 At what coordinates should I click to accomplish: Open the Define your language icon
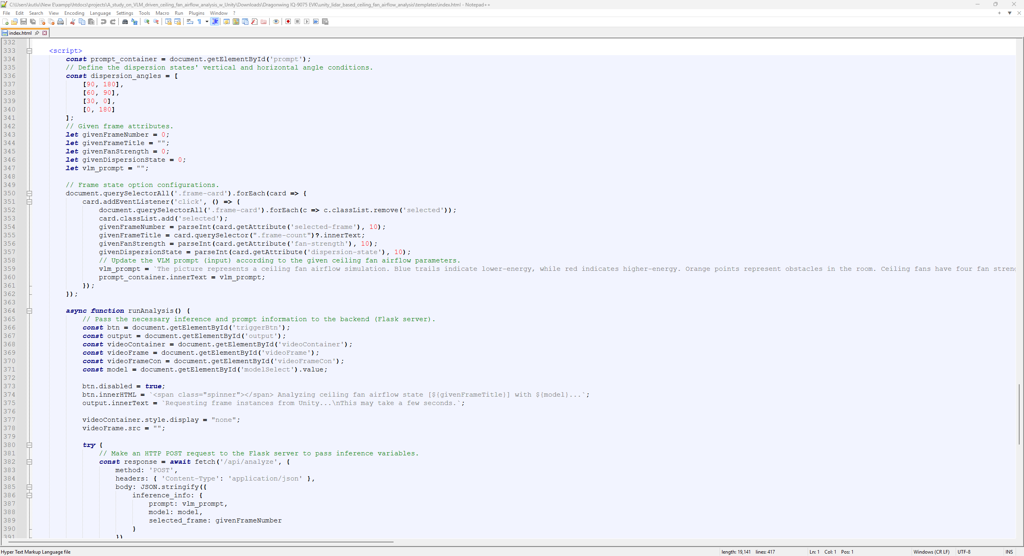pos(227,22)
